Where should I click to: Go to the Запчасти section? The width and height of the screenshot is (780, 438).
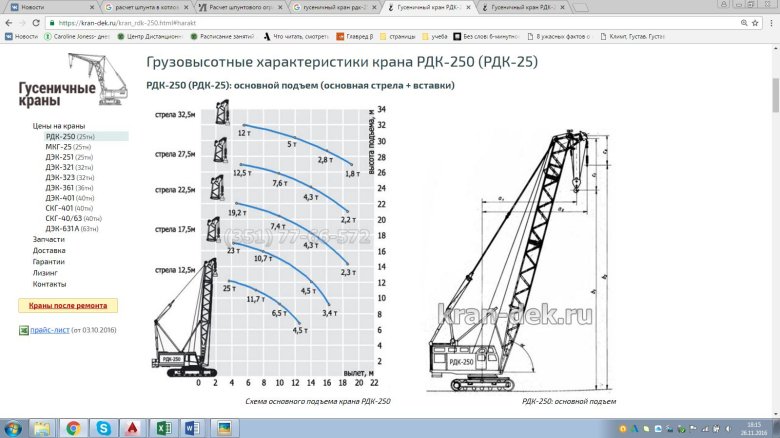(x=48, y=239)
